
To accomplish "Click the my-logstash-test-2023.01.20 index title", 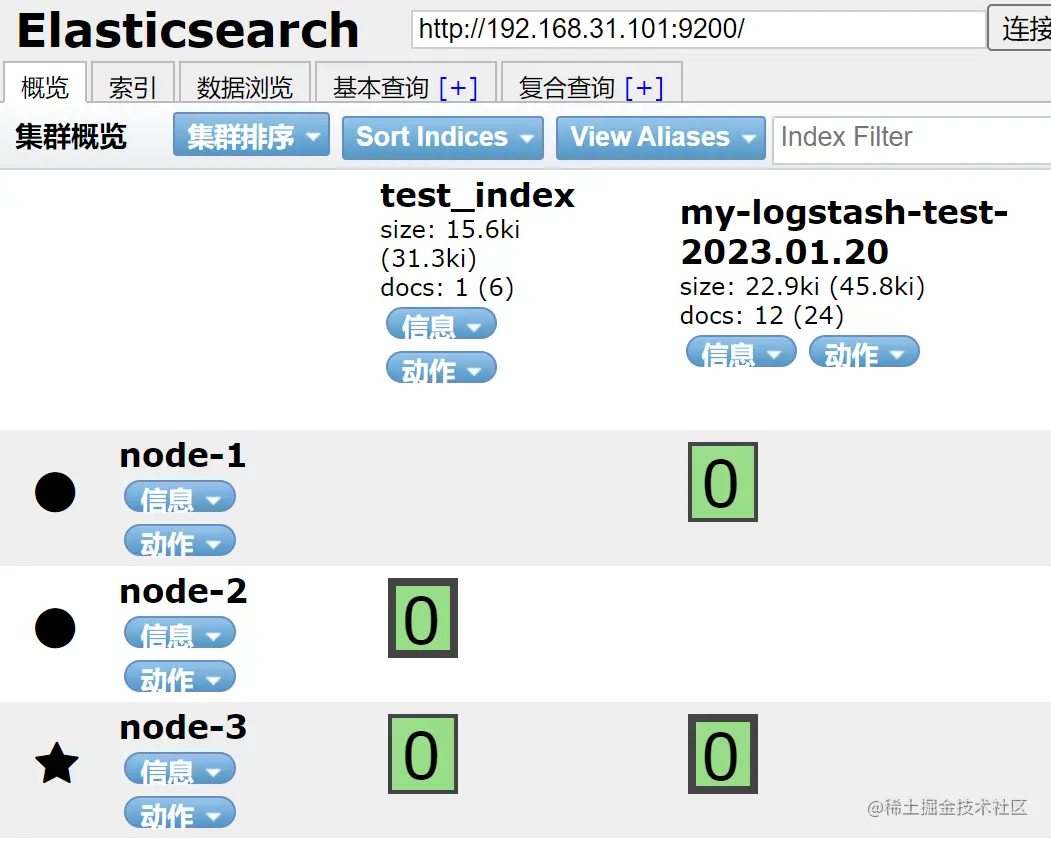I will tap(844, 232).
